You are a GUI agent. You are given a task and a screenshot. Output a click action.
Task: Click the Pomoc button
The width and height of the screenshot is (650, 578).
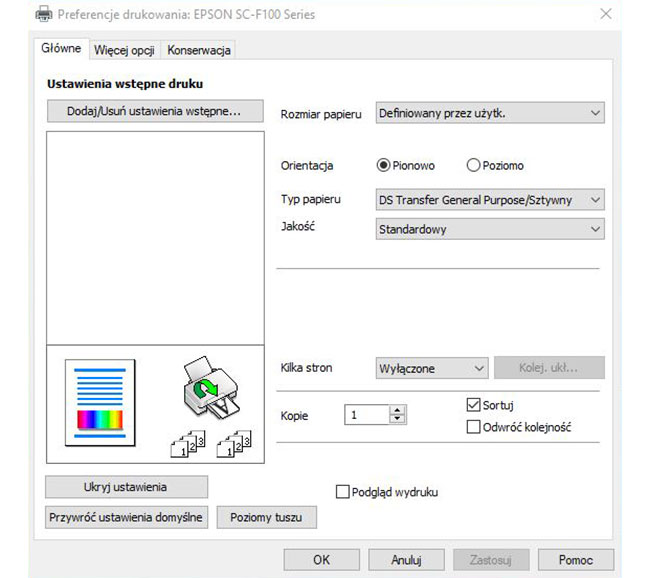point(576,560)
